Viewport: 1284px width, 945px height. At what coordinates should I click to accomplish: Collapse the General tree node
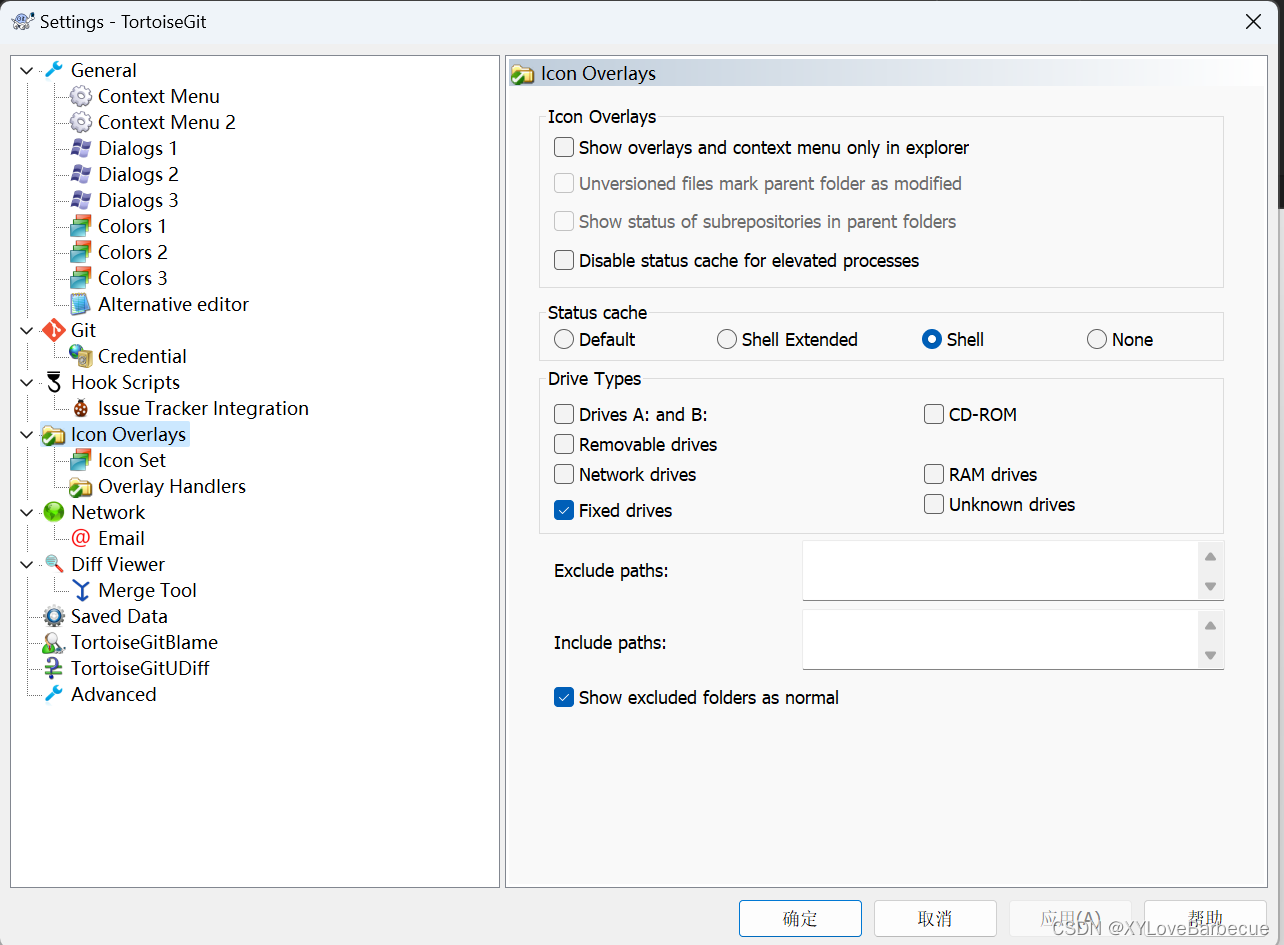click(27, 70)
